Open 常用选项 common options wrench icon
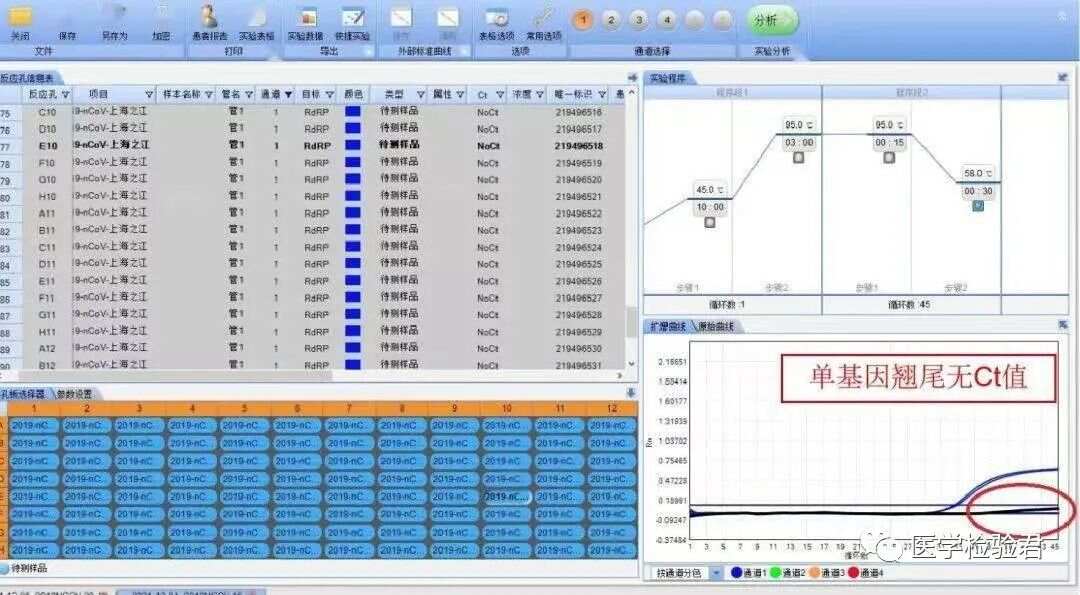This screenshot has height=595, width=1080. click(x=543, y=17)
